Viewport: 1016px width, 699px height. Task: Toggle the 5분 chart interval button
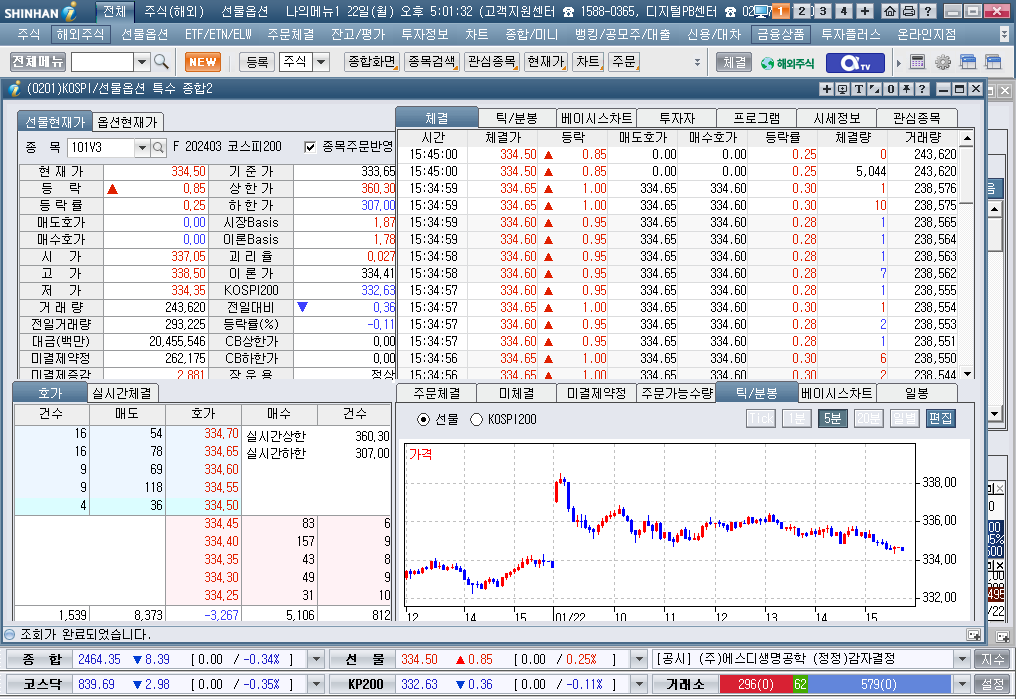(x=833, y=418)
